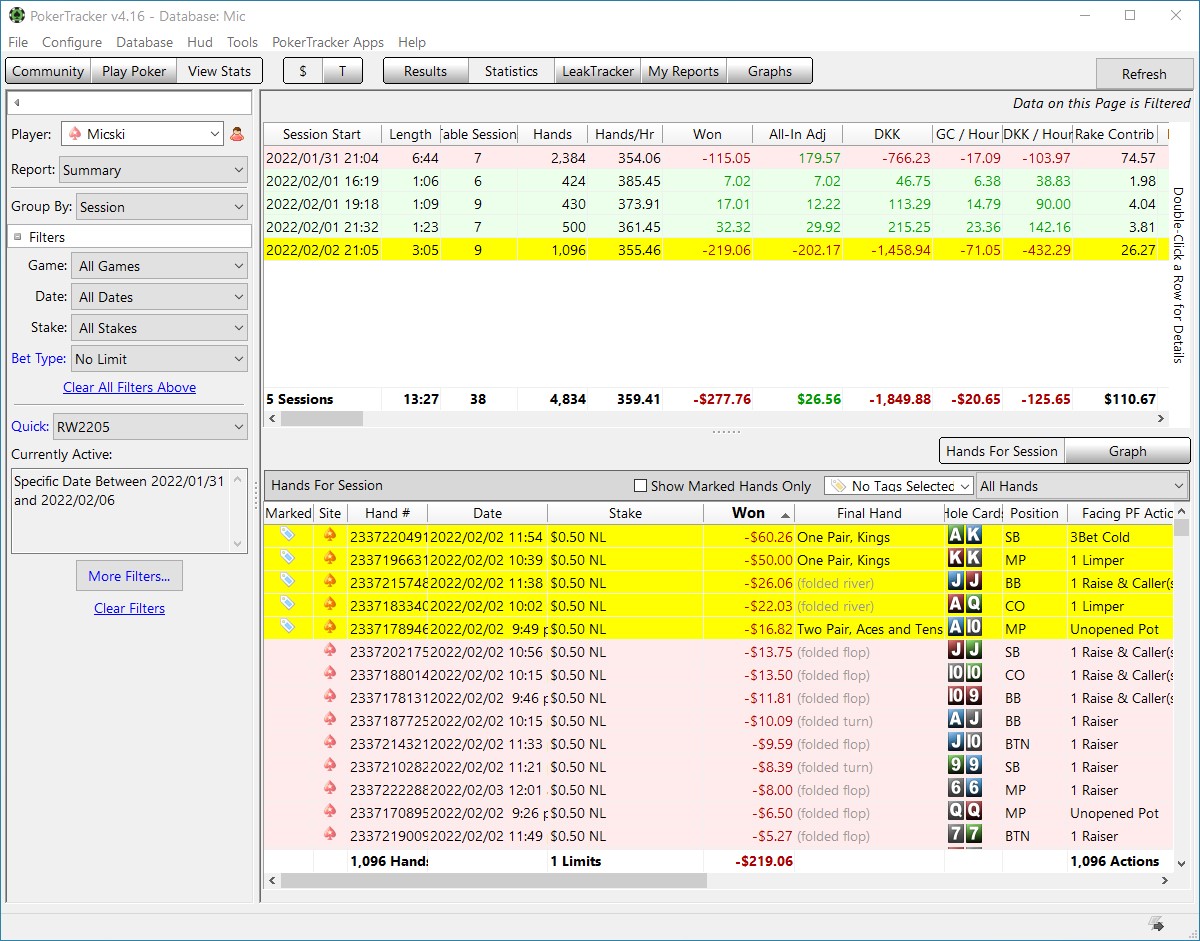Click the Currently Active filter text box
The height and width of the screenshot is (941, 1200).
(129, 510)
